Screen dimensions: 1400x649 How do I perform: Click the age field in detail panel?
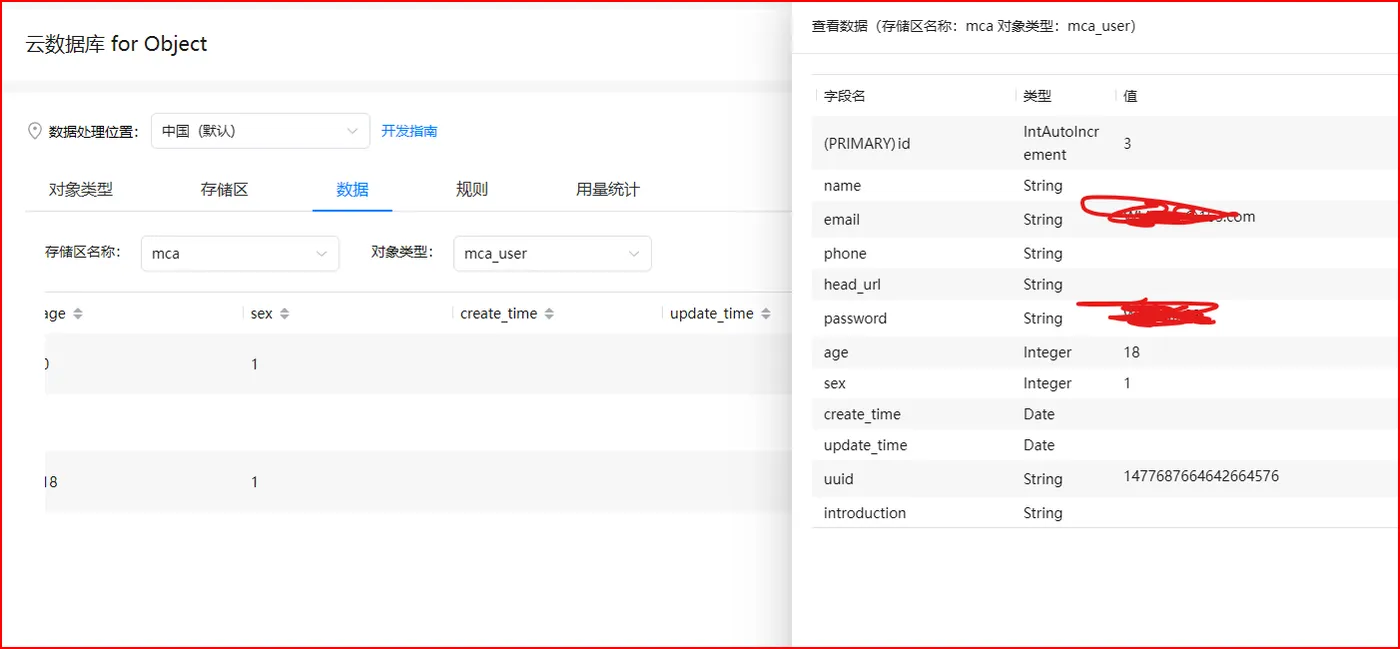coord(836,353)
